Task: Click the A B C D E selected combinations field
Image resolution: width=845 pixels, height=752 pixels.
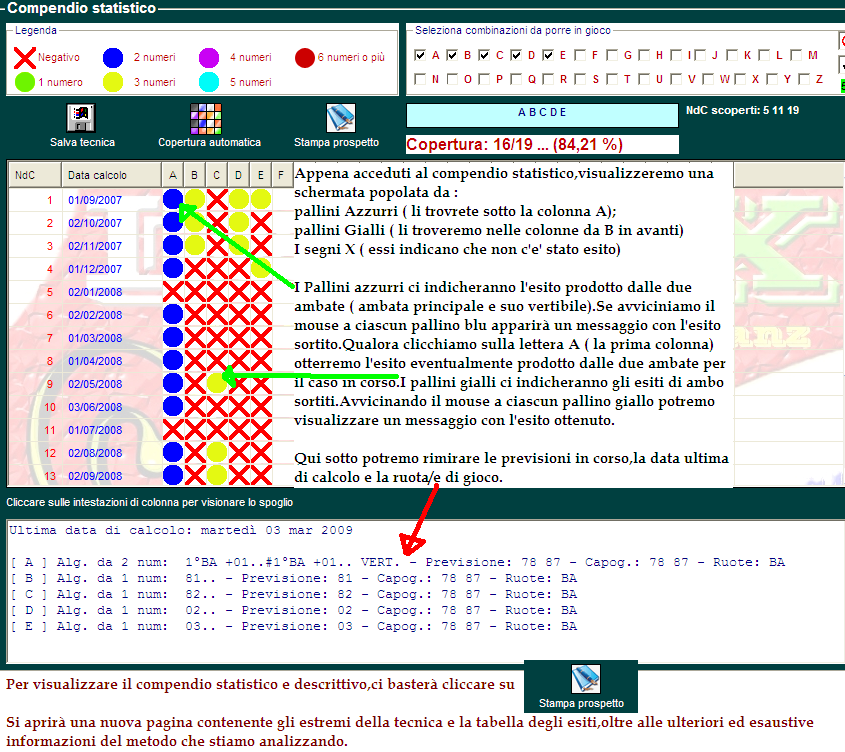Action: pos(542,115)
